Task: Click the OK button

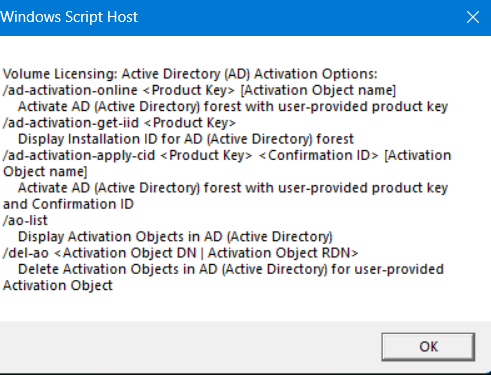Action: coord(428,347)
